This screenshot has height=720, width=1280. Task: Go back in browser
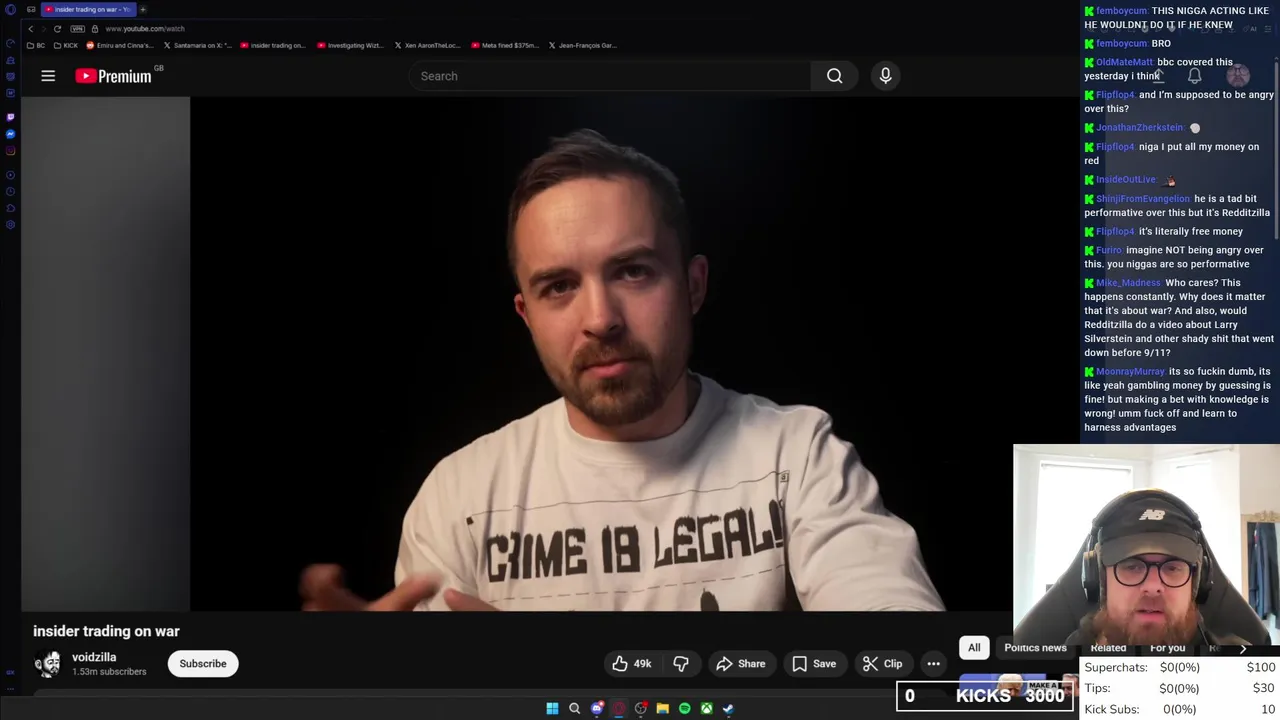click(30, 29)
